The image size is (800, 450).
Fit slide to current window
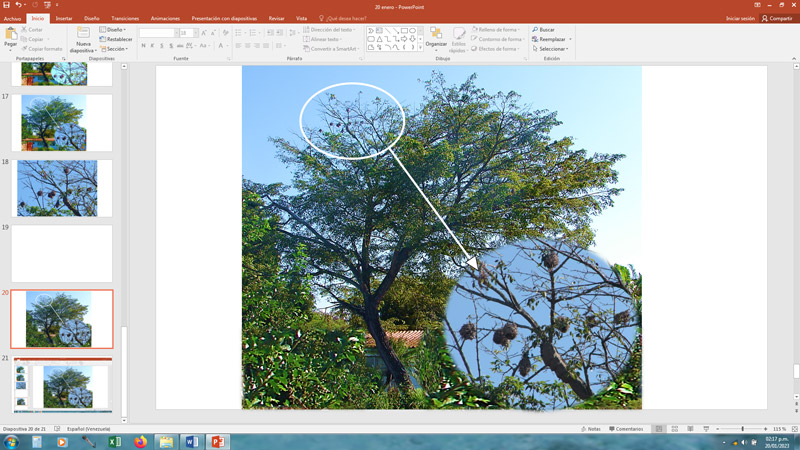794,429
